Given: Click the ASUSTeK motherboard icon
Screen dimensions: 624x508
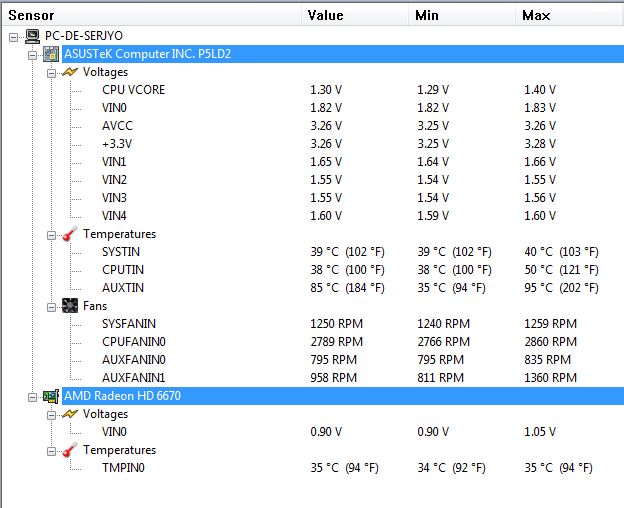Looking at the screenshot, I should pyautogui.click(x=51, y=54).
